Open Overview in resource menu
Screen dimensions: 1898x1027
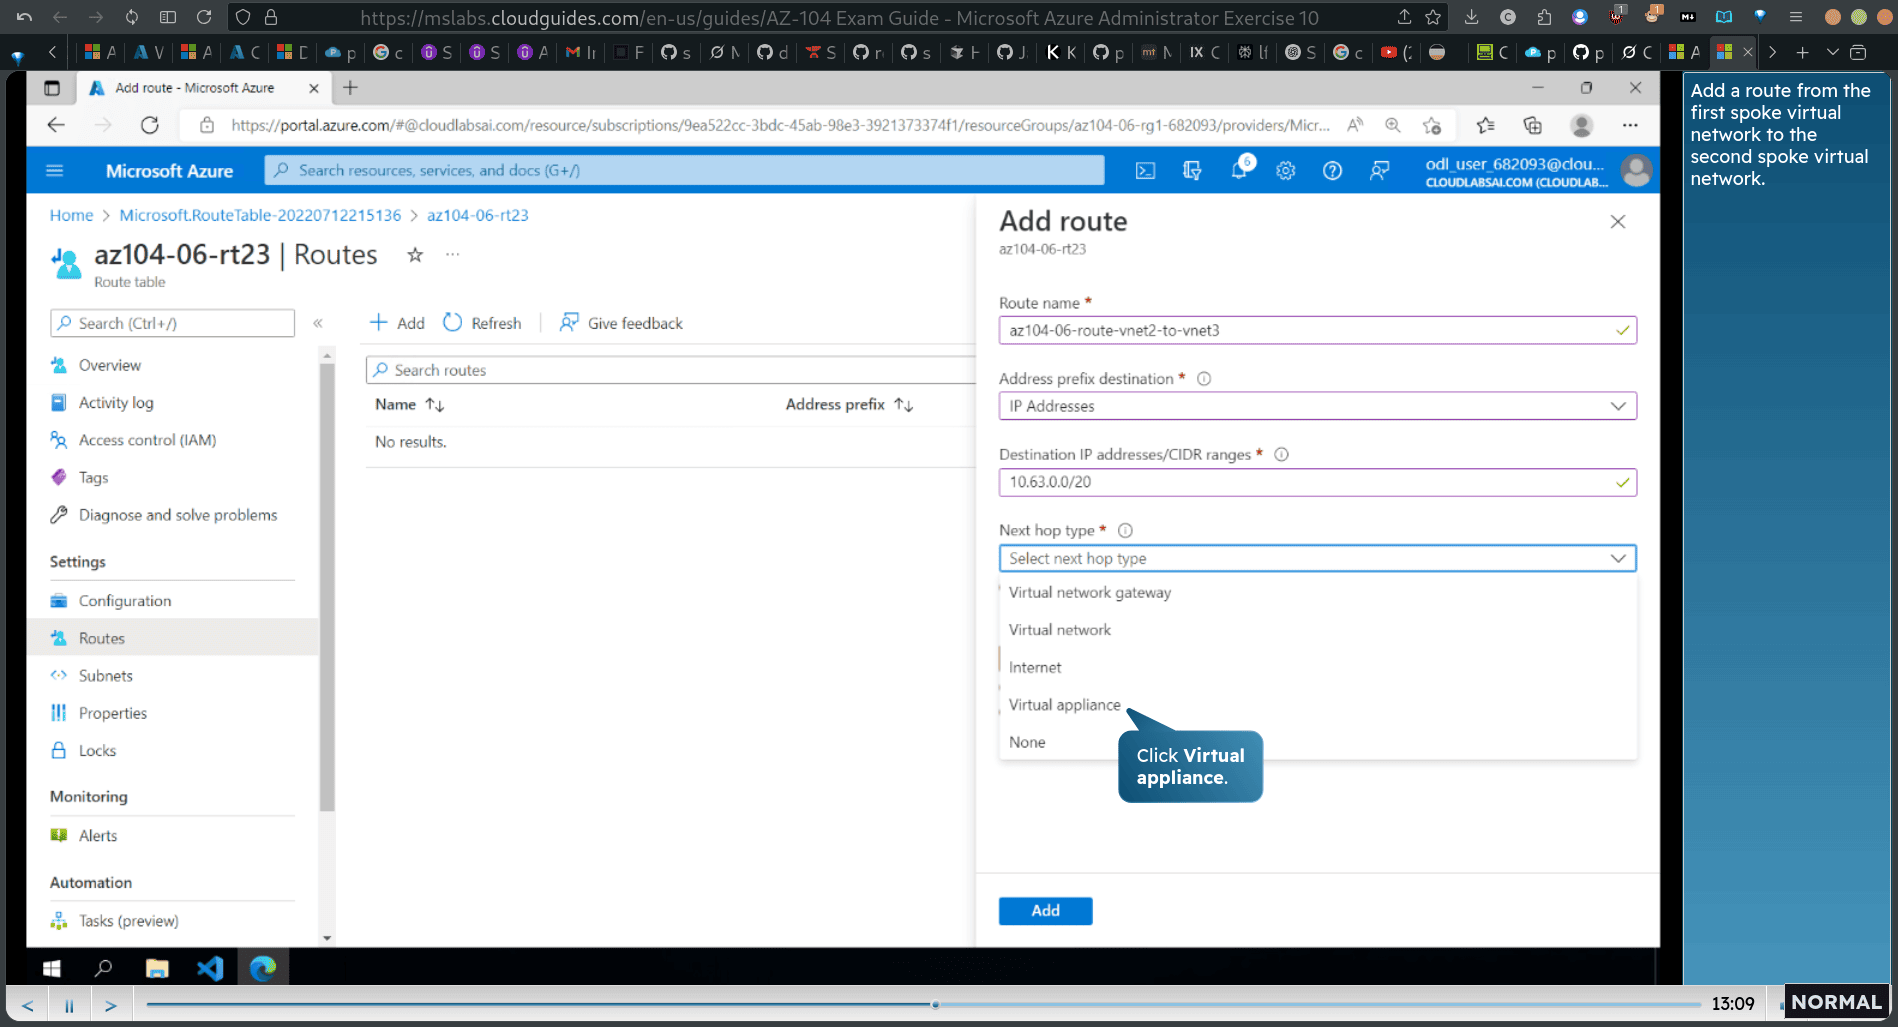pyautogui.click(x=110, y=365)
